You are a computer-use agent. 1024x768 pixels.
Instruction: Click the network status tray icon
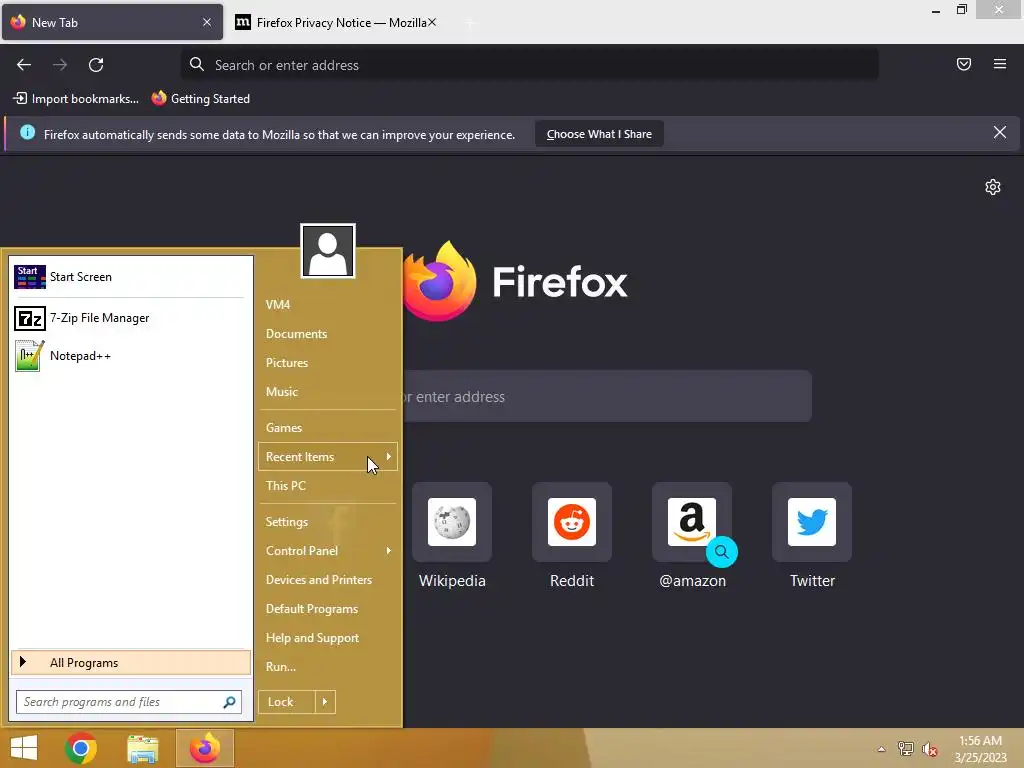click(x=905, y=749)
